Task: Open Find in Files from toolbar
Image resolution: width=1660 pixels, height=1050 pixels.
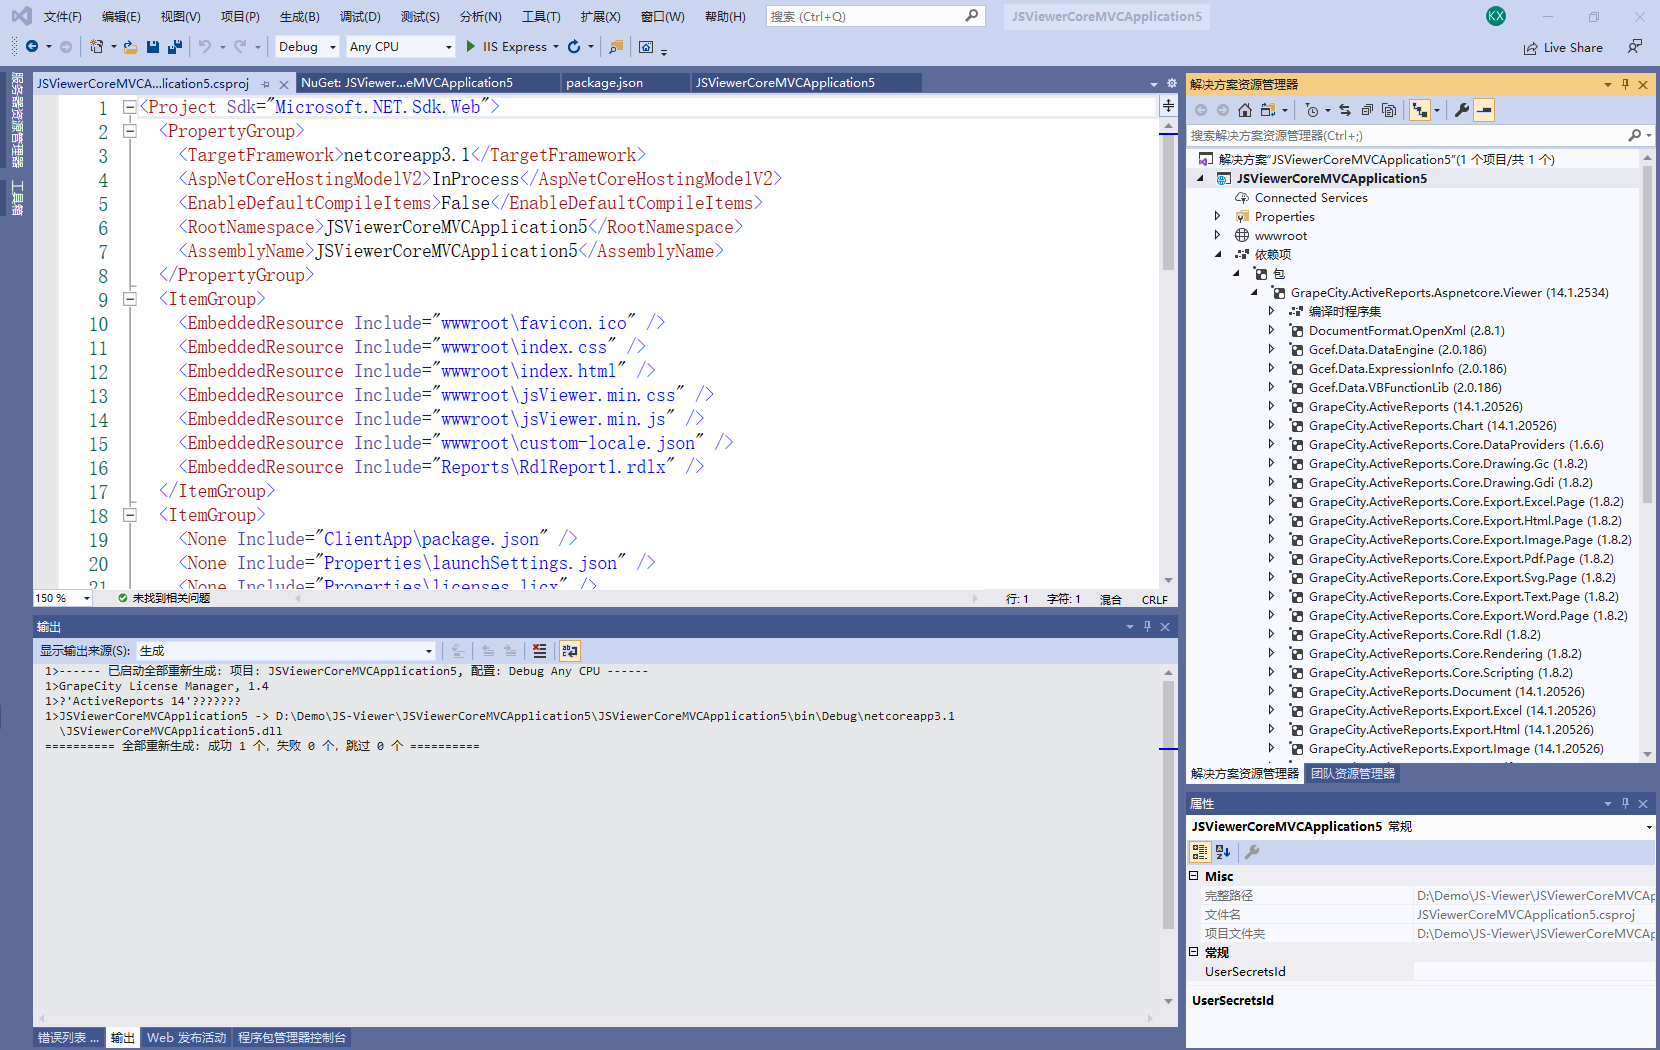Action: [x=616, y=47]
